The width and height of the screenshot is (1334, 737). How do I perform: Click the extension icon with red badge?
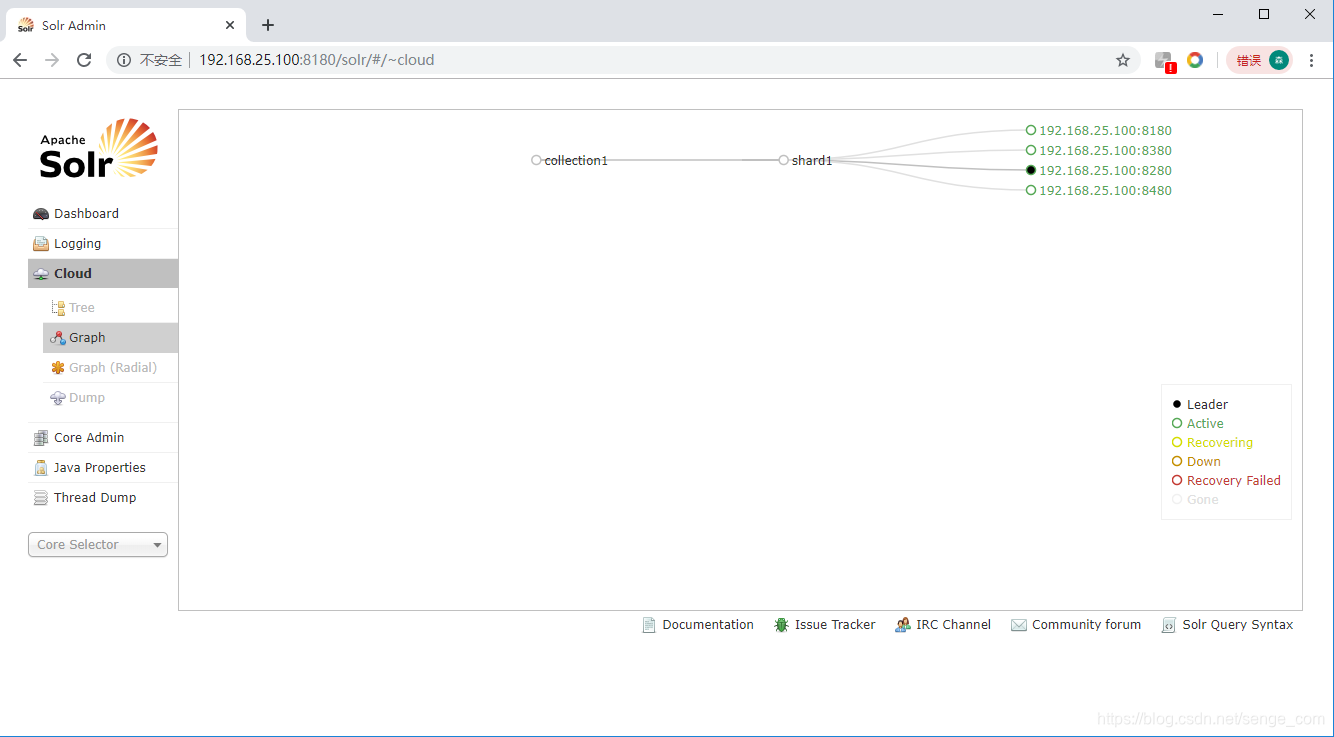click(1164, 60)
